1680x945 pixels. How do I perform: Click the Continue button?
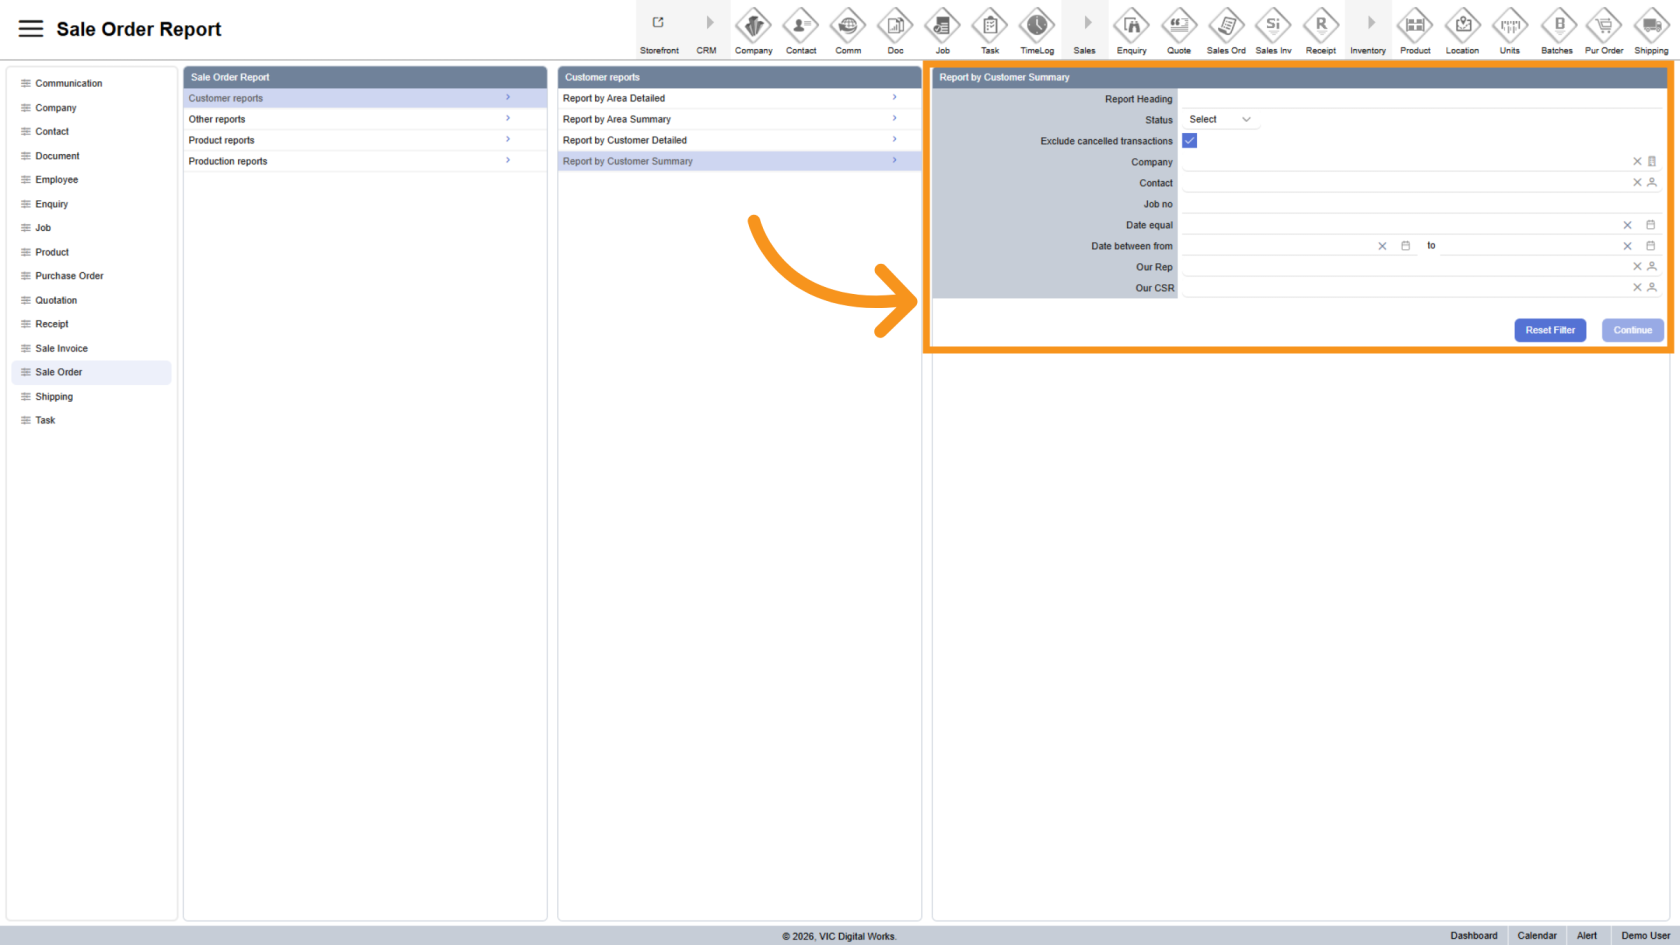click(x=1632, y=330)
